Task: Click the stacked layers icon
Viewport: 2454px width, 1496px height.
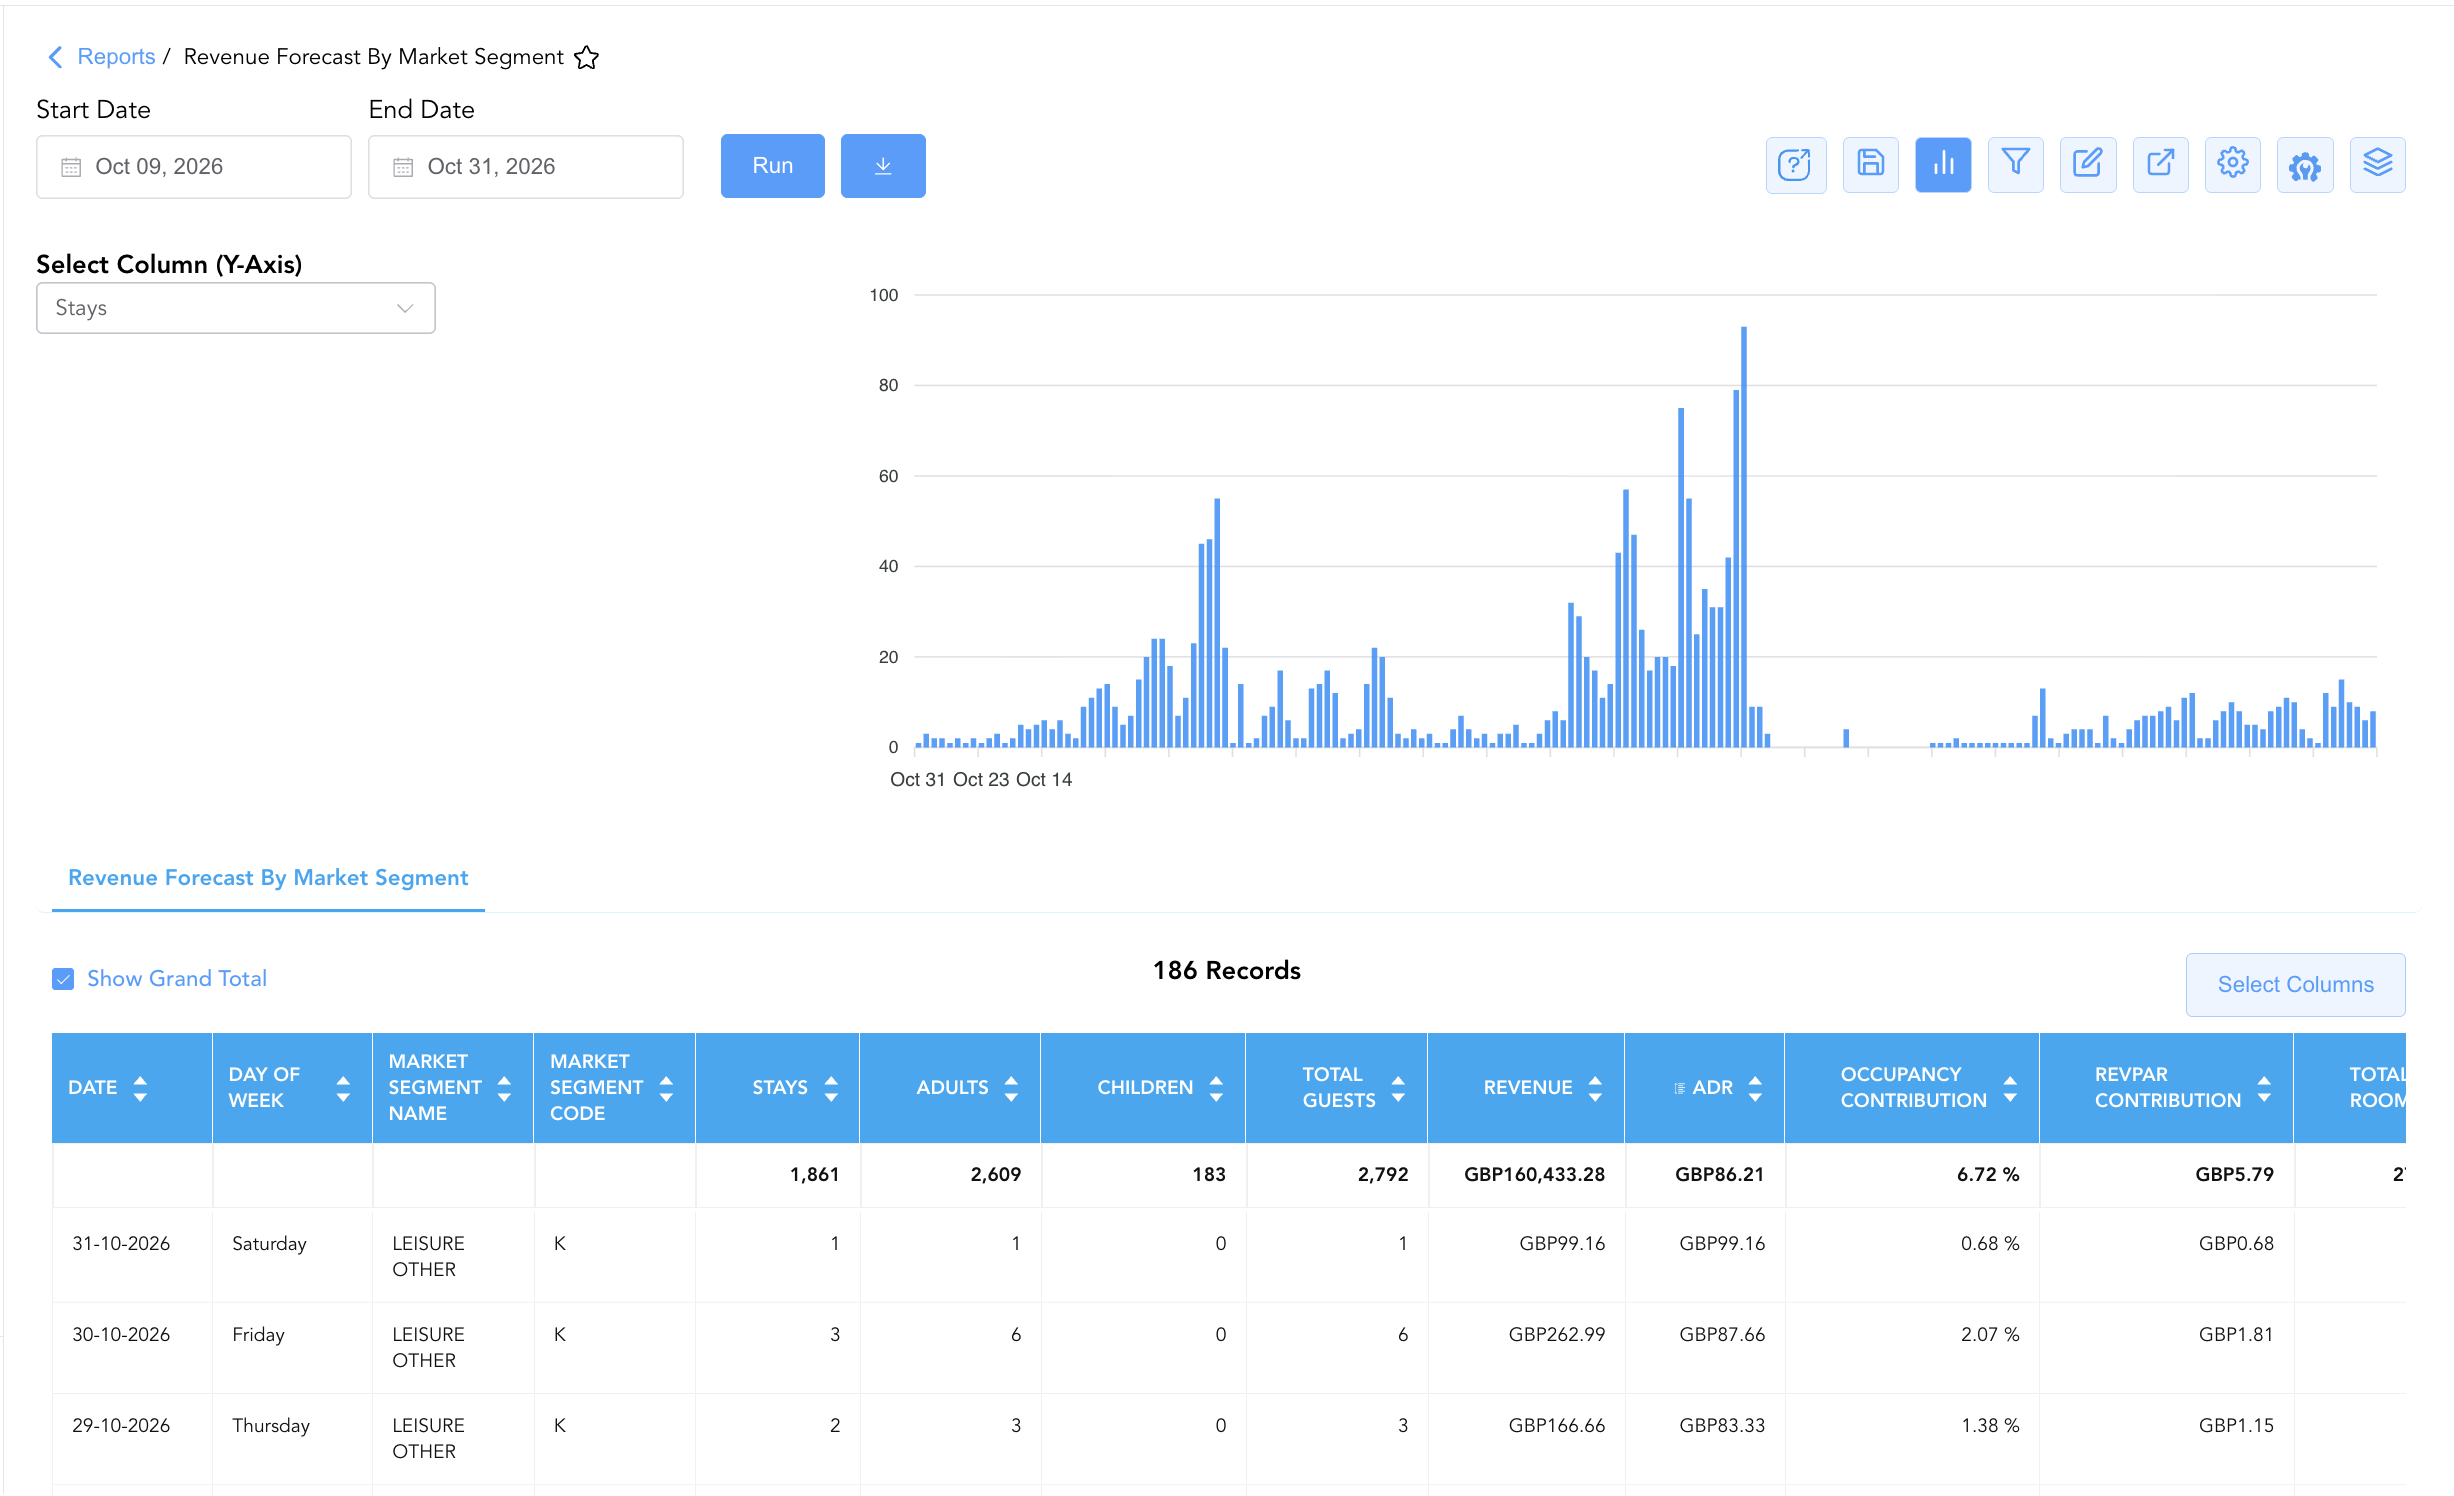Action: click(2377, 165)
